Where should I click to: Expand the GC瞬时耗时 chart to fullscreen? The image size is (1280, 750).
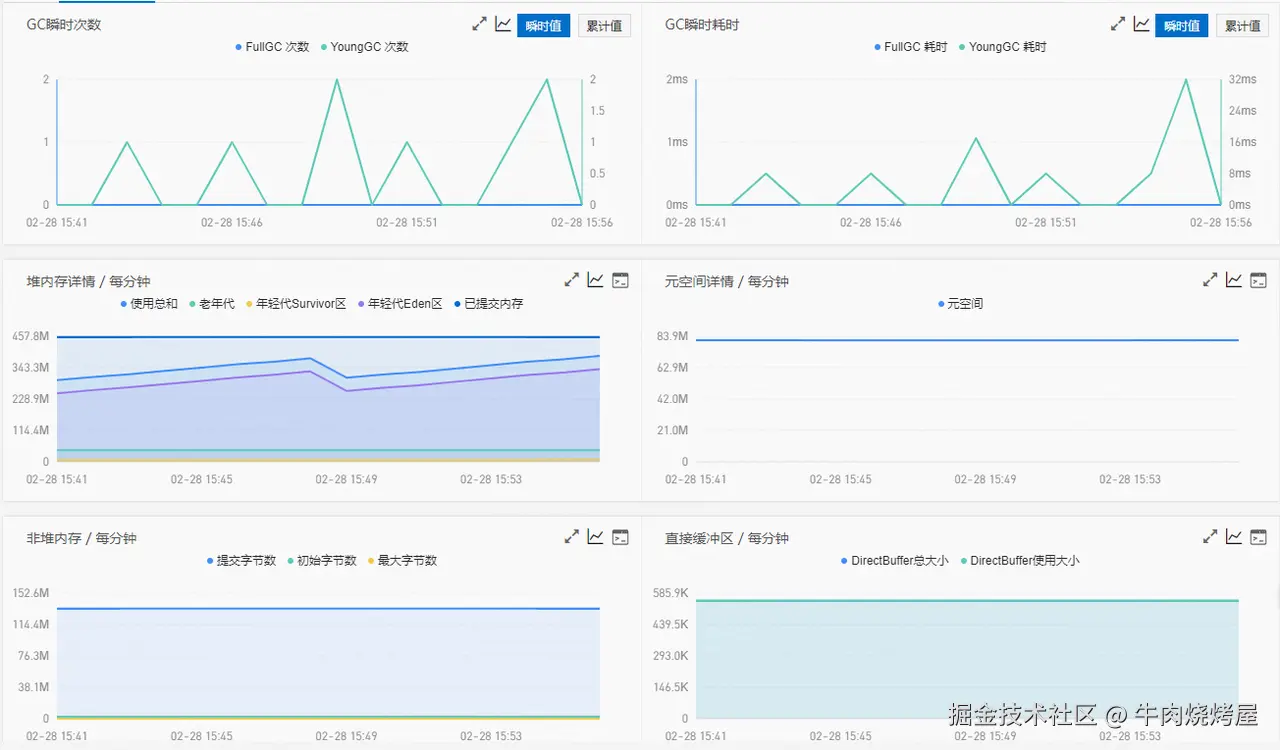coord(1118,25)
